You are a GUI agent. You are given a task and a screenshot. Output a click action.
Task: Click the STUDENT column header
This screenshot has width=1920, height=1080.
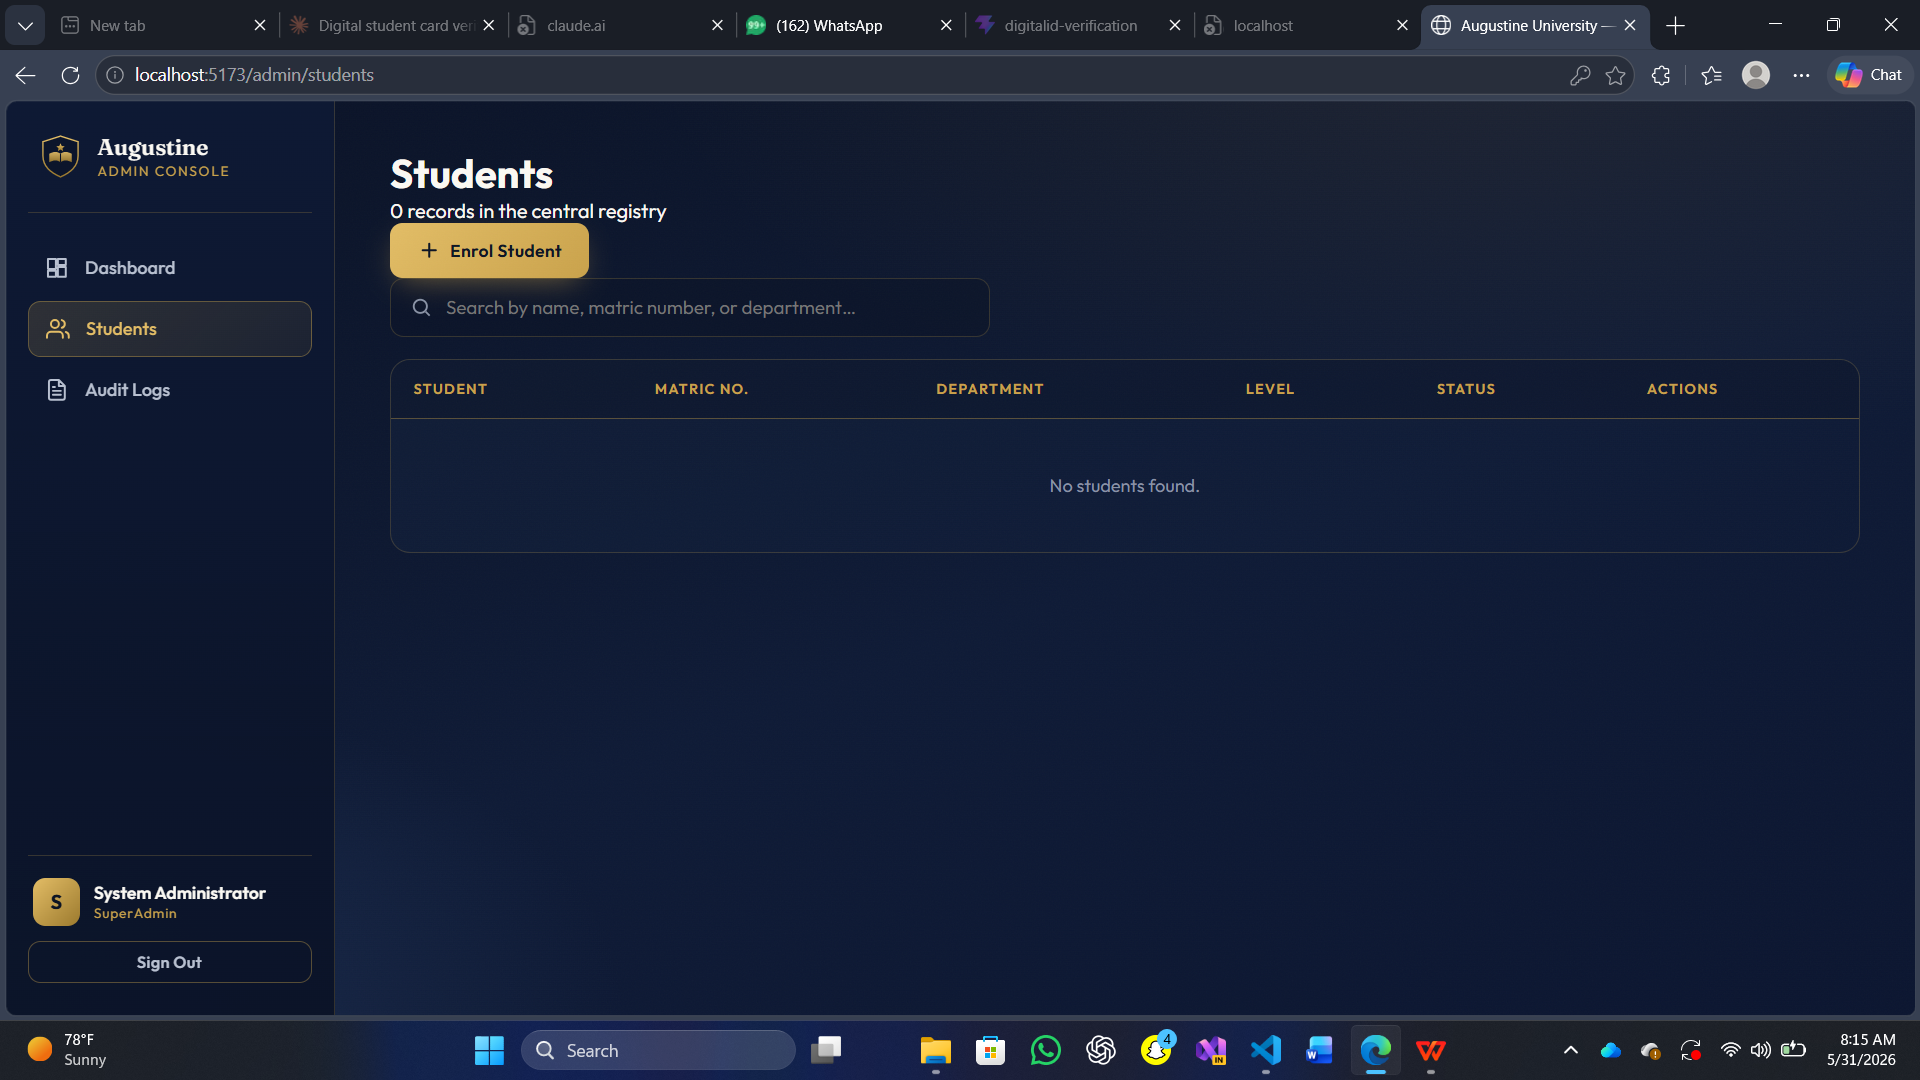[x=450, y=389]
